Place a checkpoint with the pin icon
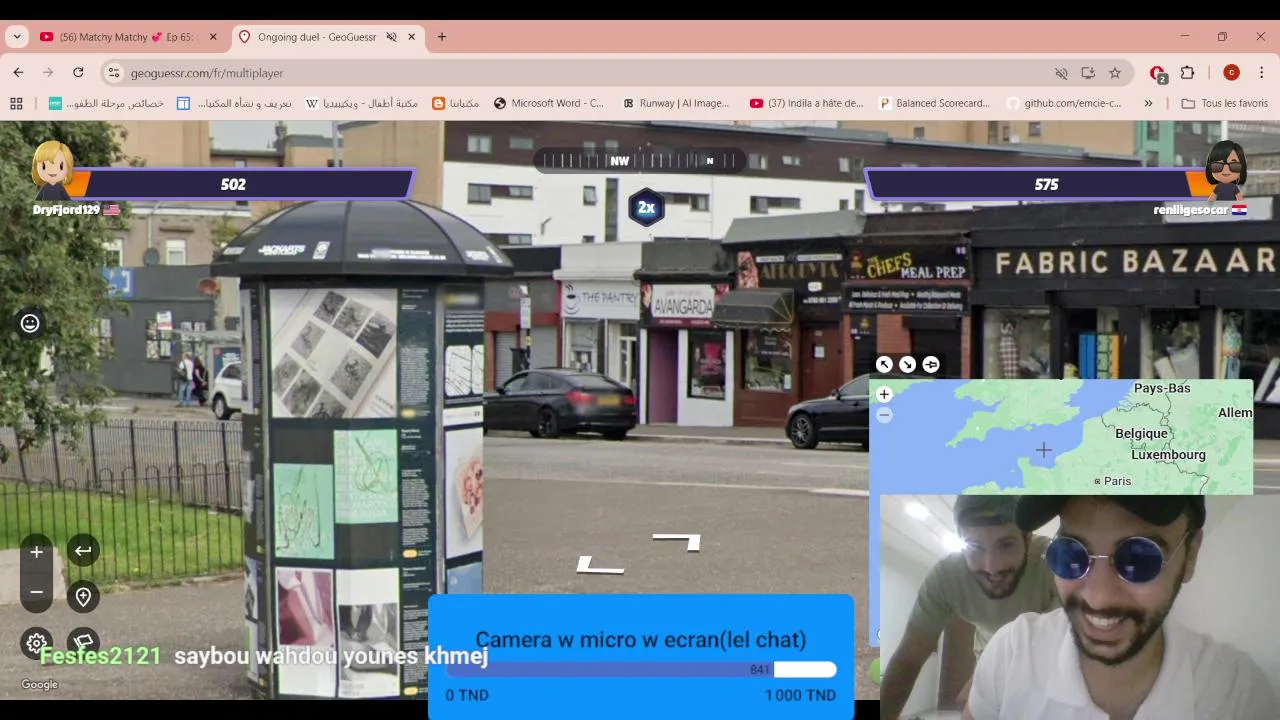 [x=83, y=597]
